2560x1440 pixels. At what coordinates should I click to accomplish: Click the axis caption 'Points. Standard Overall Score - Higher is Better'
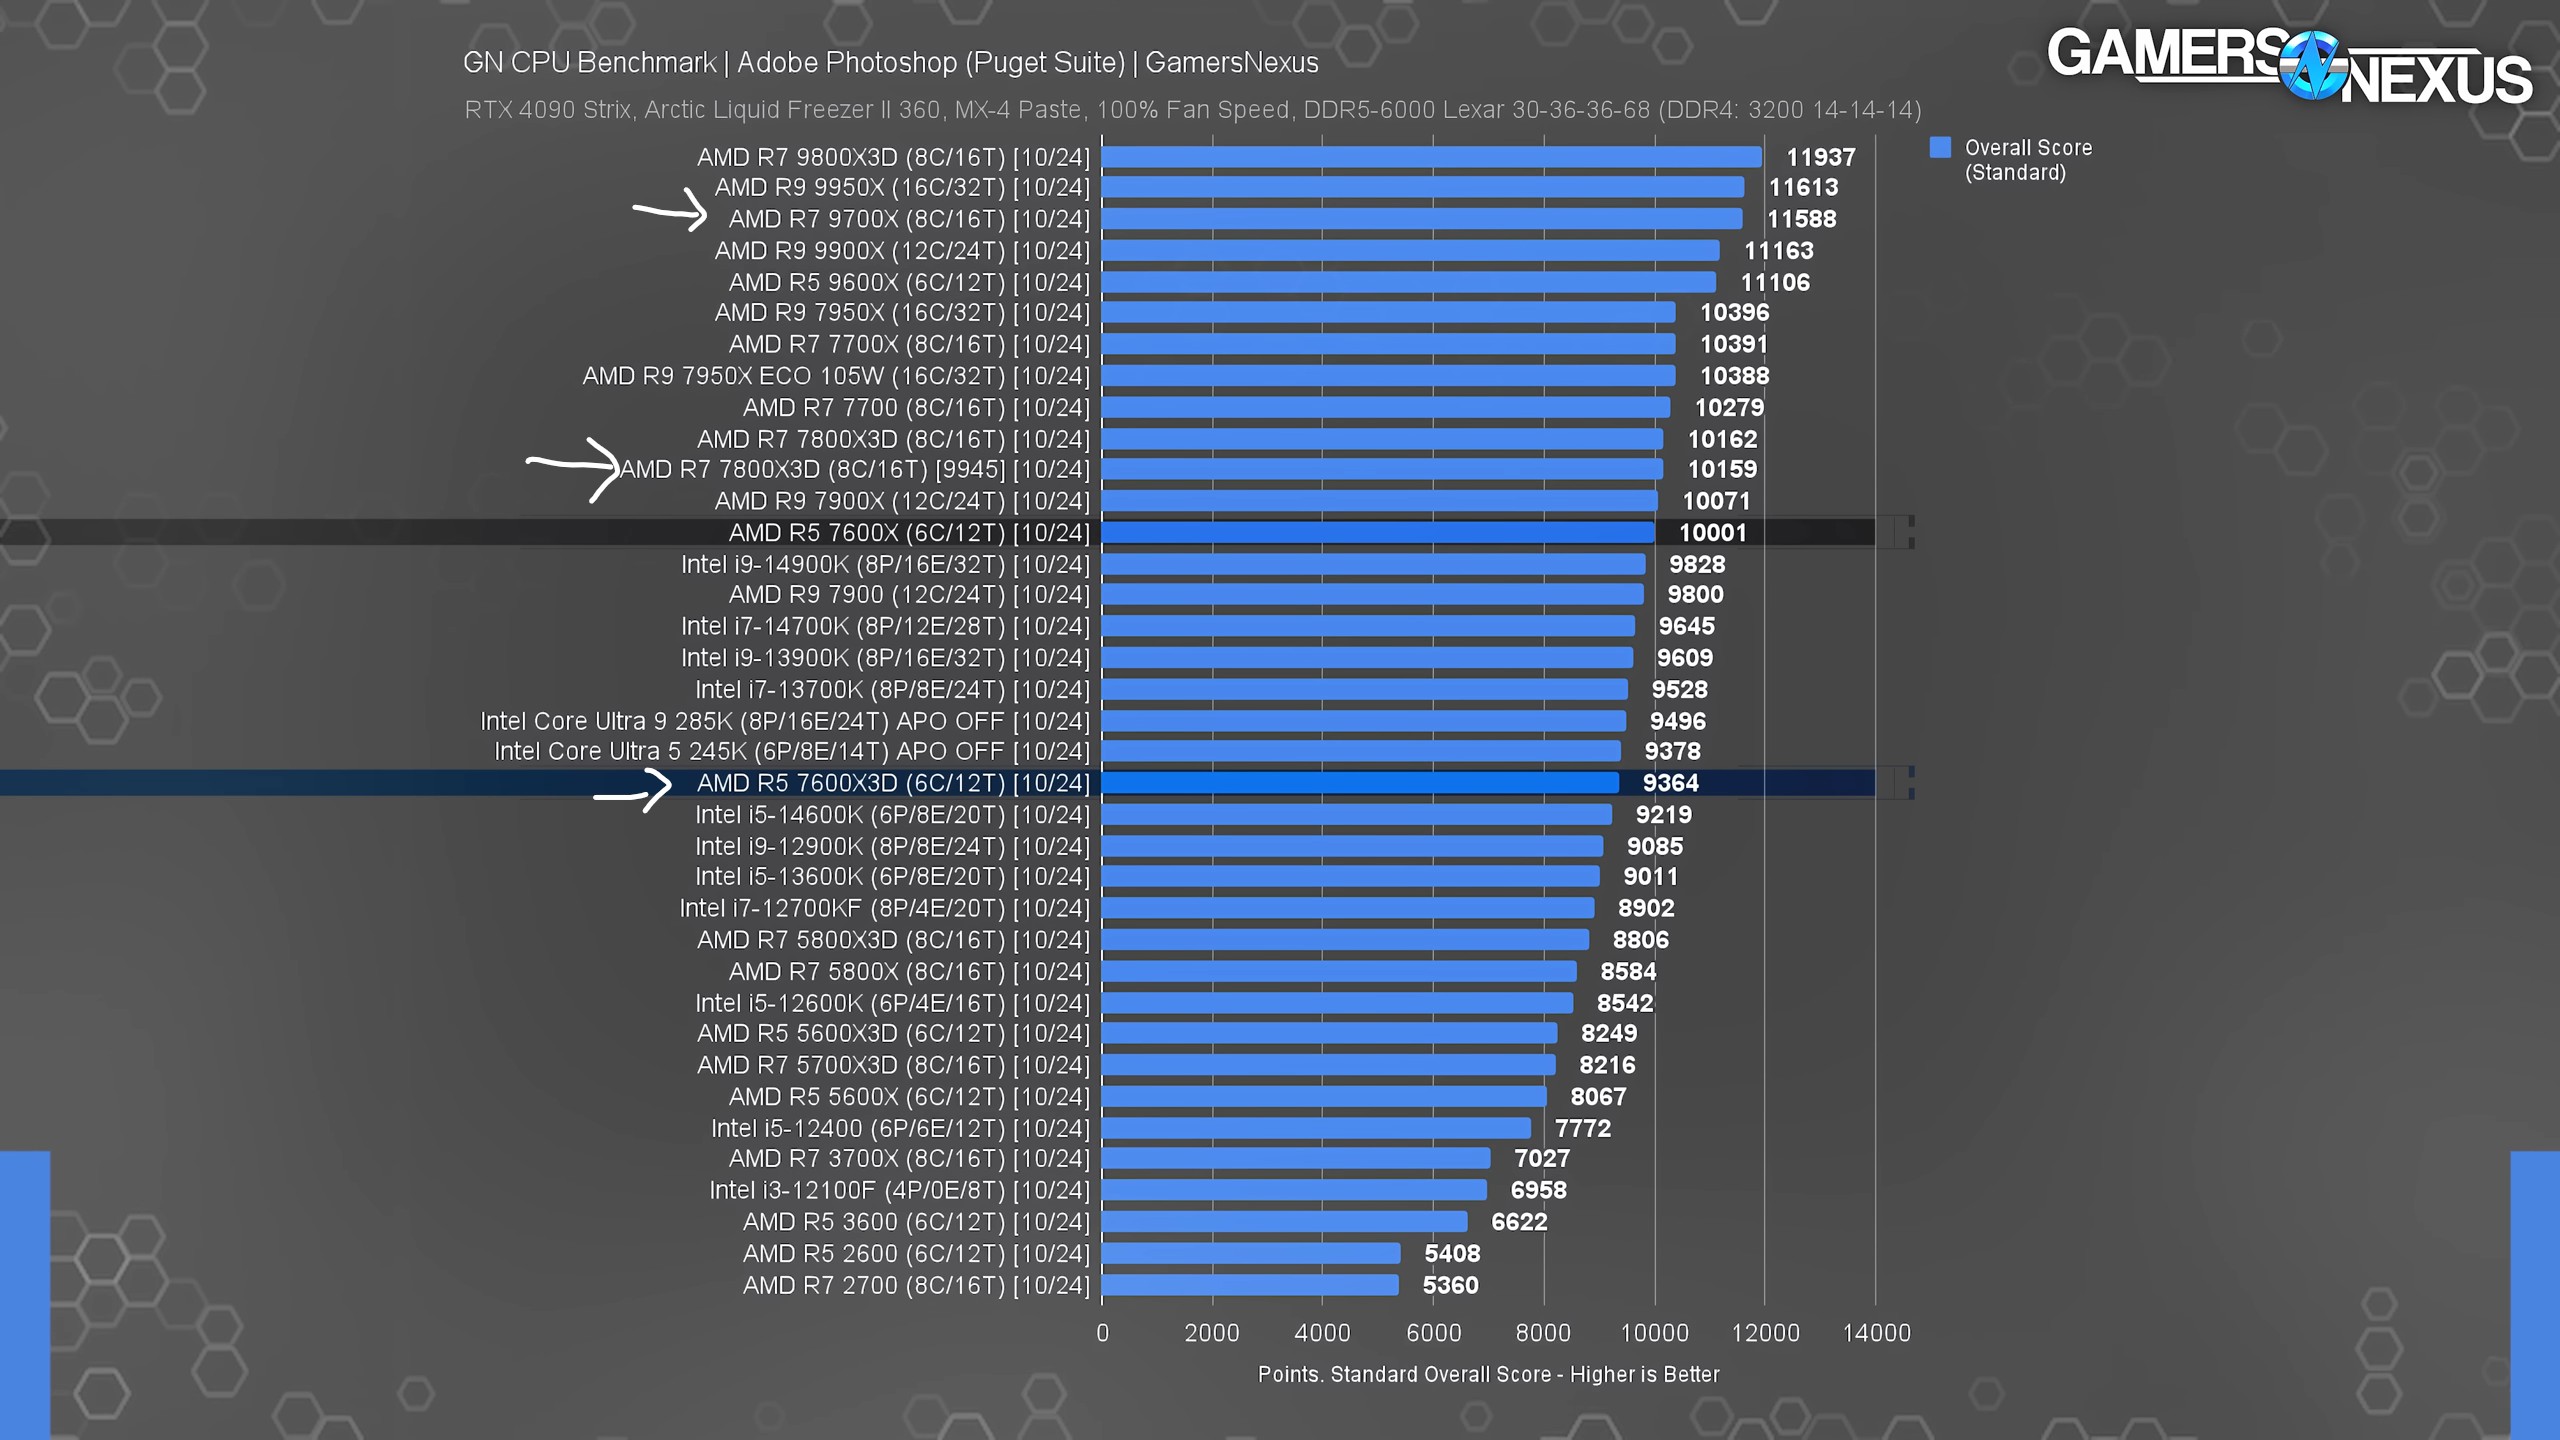[x=1488, y=1375]
